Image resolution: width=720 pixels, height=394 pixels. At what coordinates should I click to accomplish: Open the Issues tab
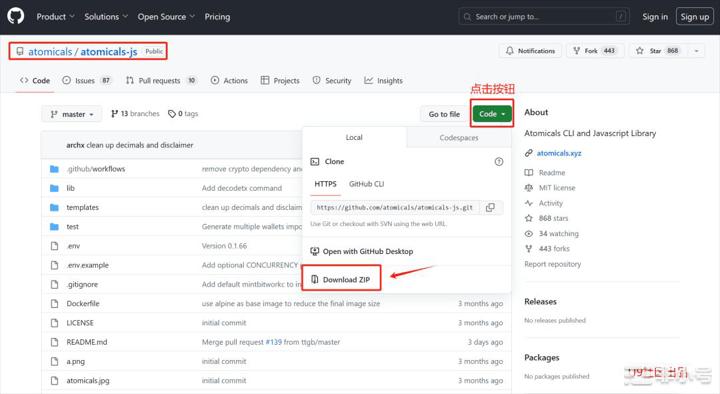click(87, 80)
